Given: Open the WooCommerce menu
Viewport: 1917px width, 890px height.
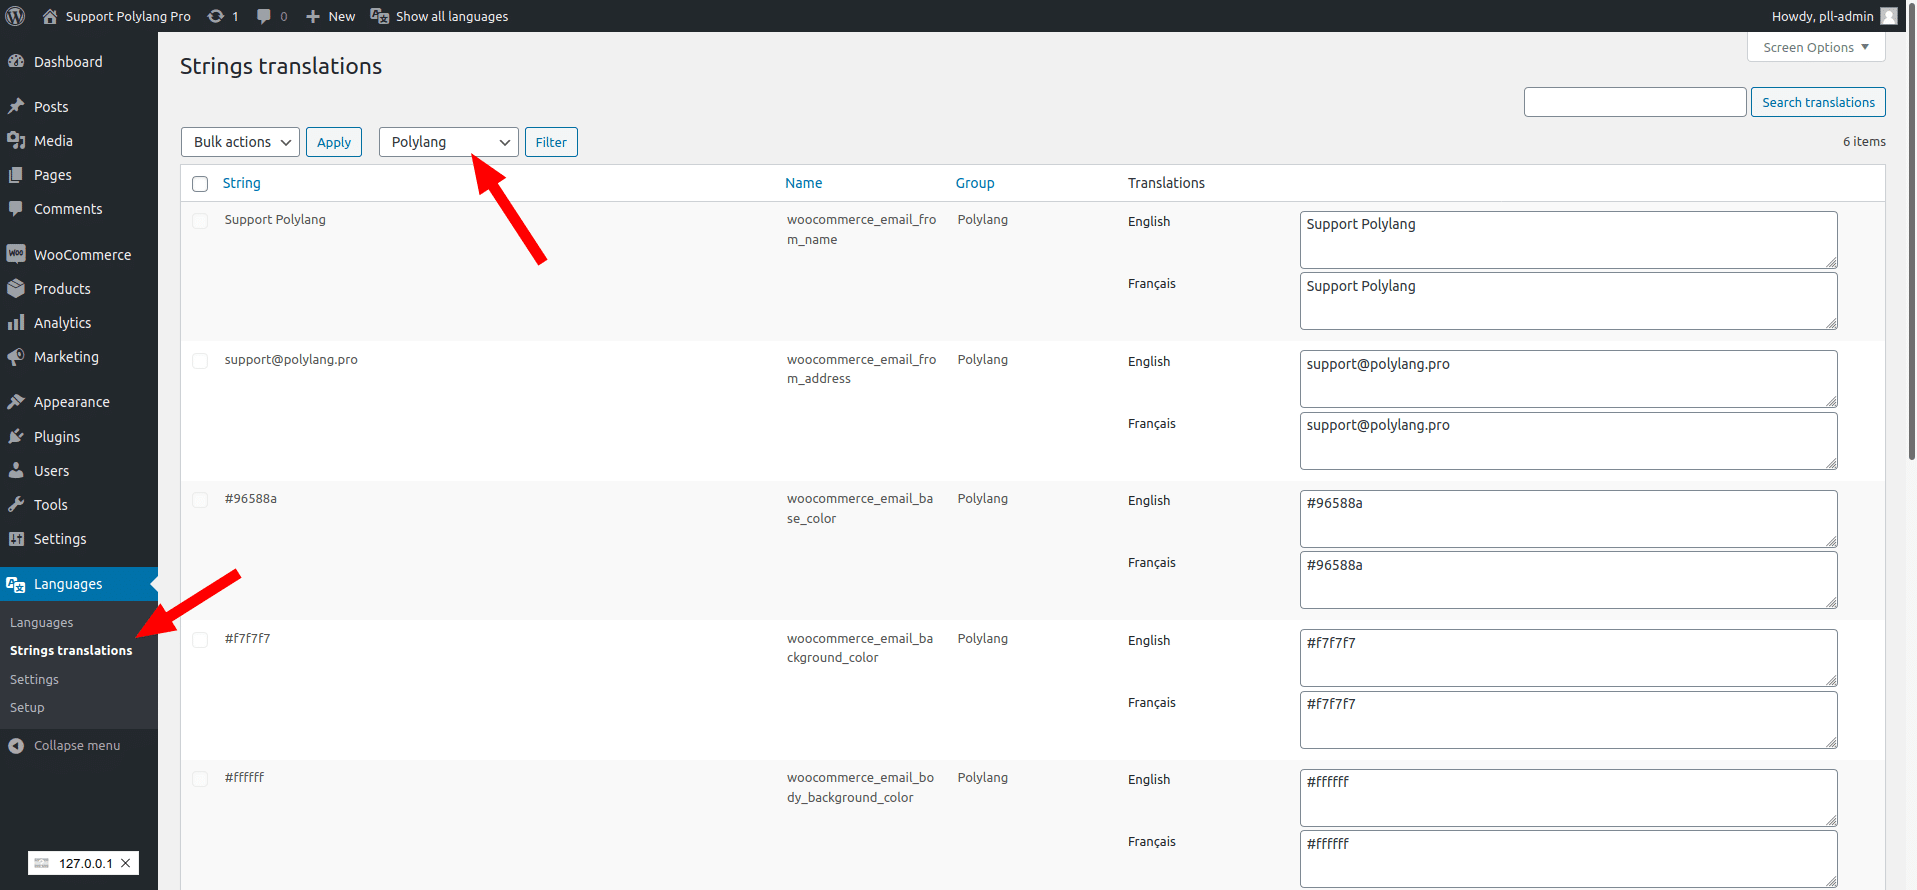Looking at the screenshot, I should pyautogui.click(x=79, y=254).
